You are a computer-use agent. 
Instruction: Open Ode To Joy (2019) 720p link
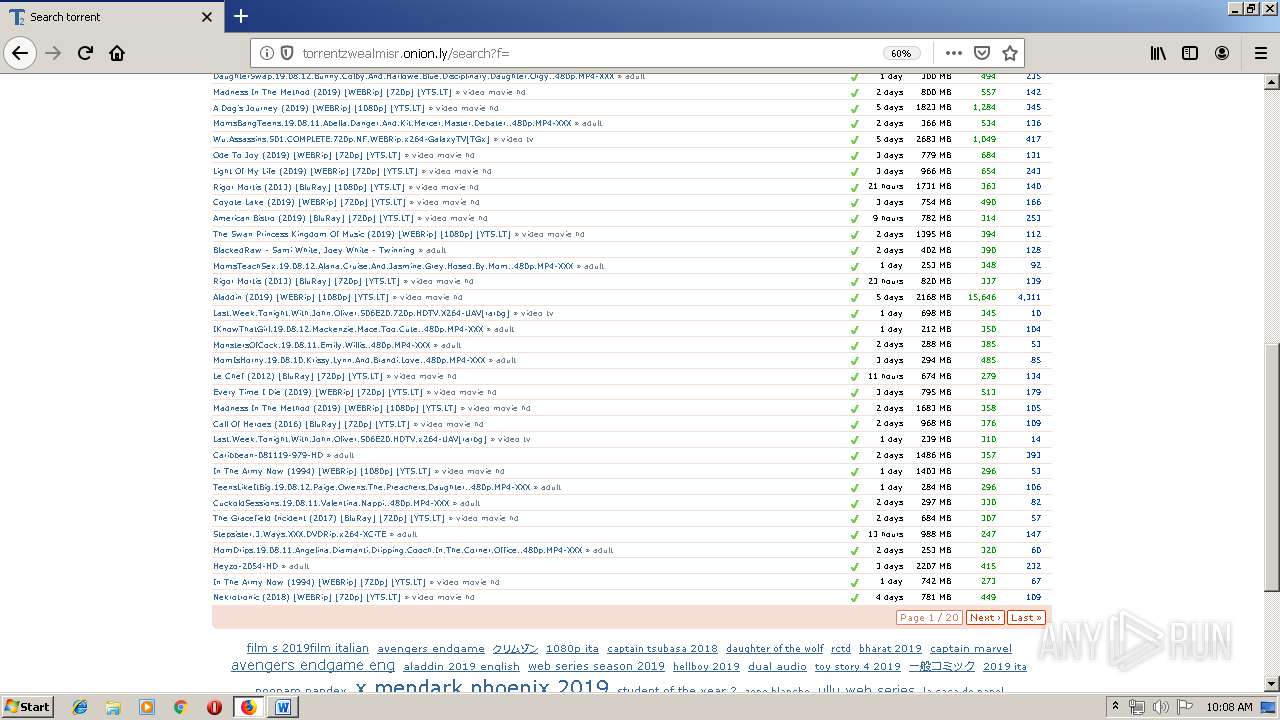click(x=308, y=155)
